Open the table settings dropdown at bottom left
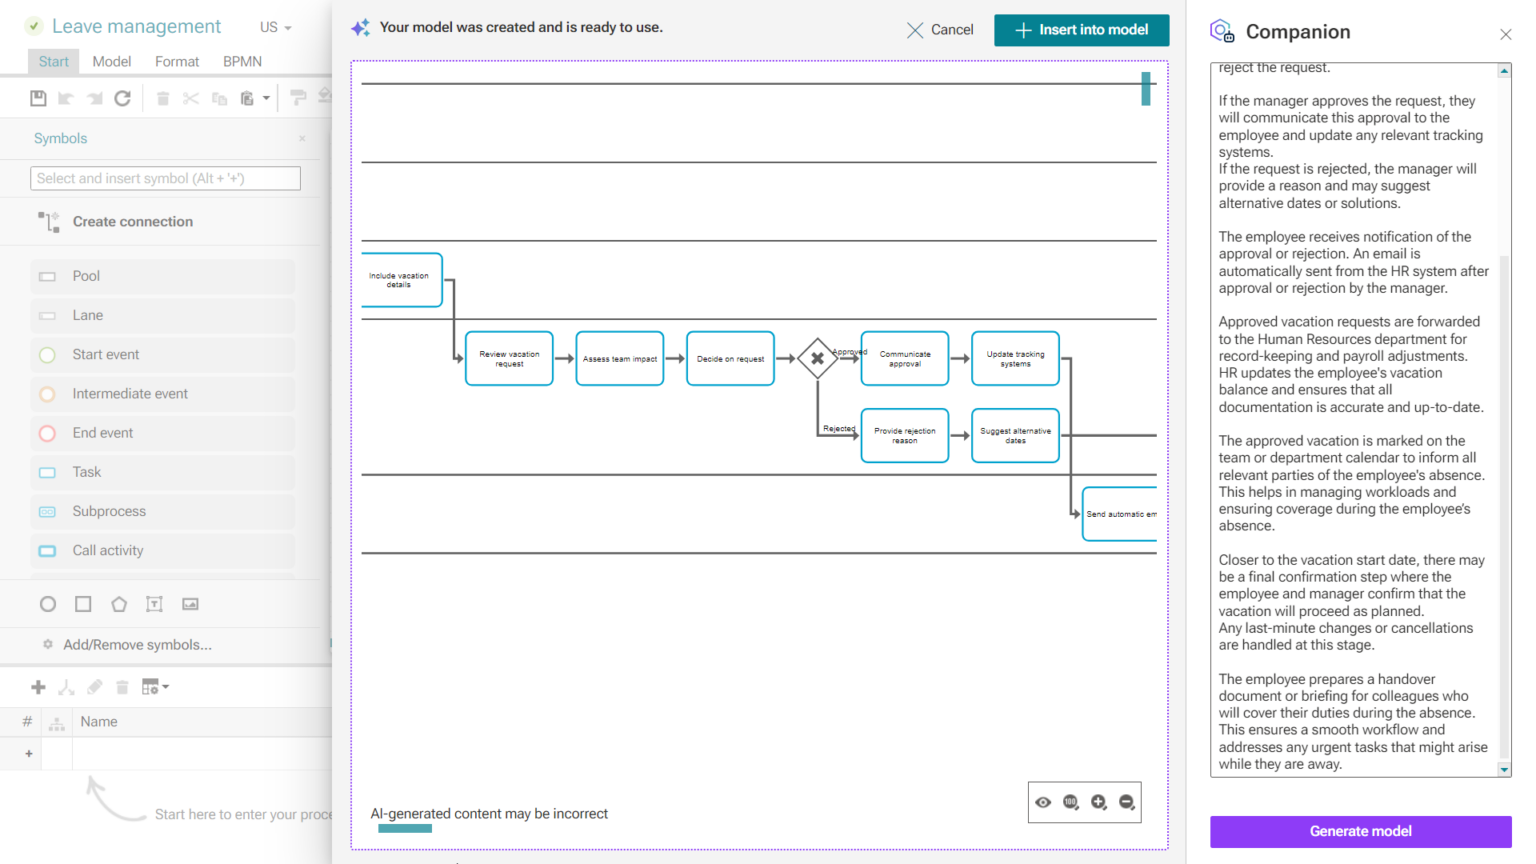This screenshot has width=1536, height=864. [153, 687]
